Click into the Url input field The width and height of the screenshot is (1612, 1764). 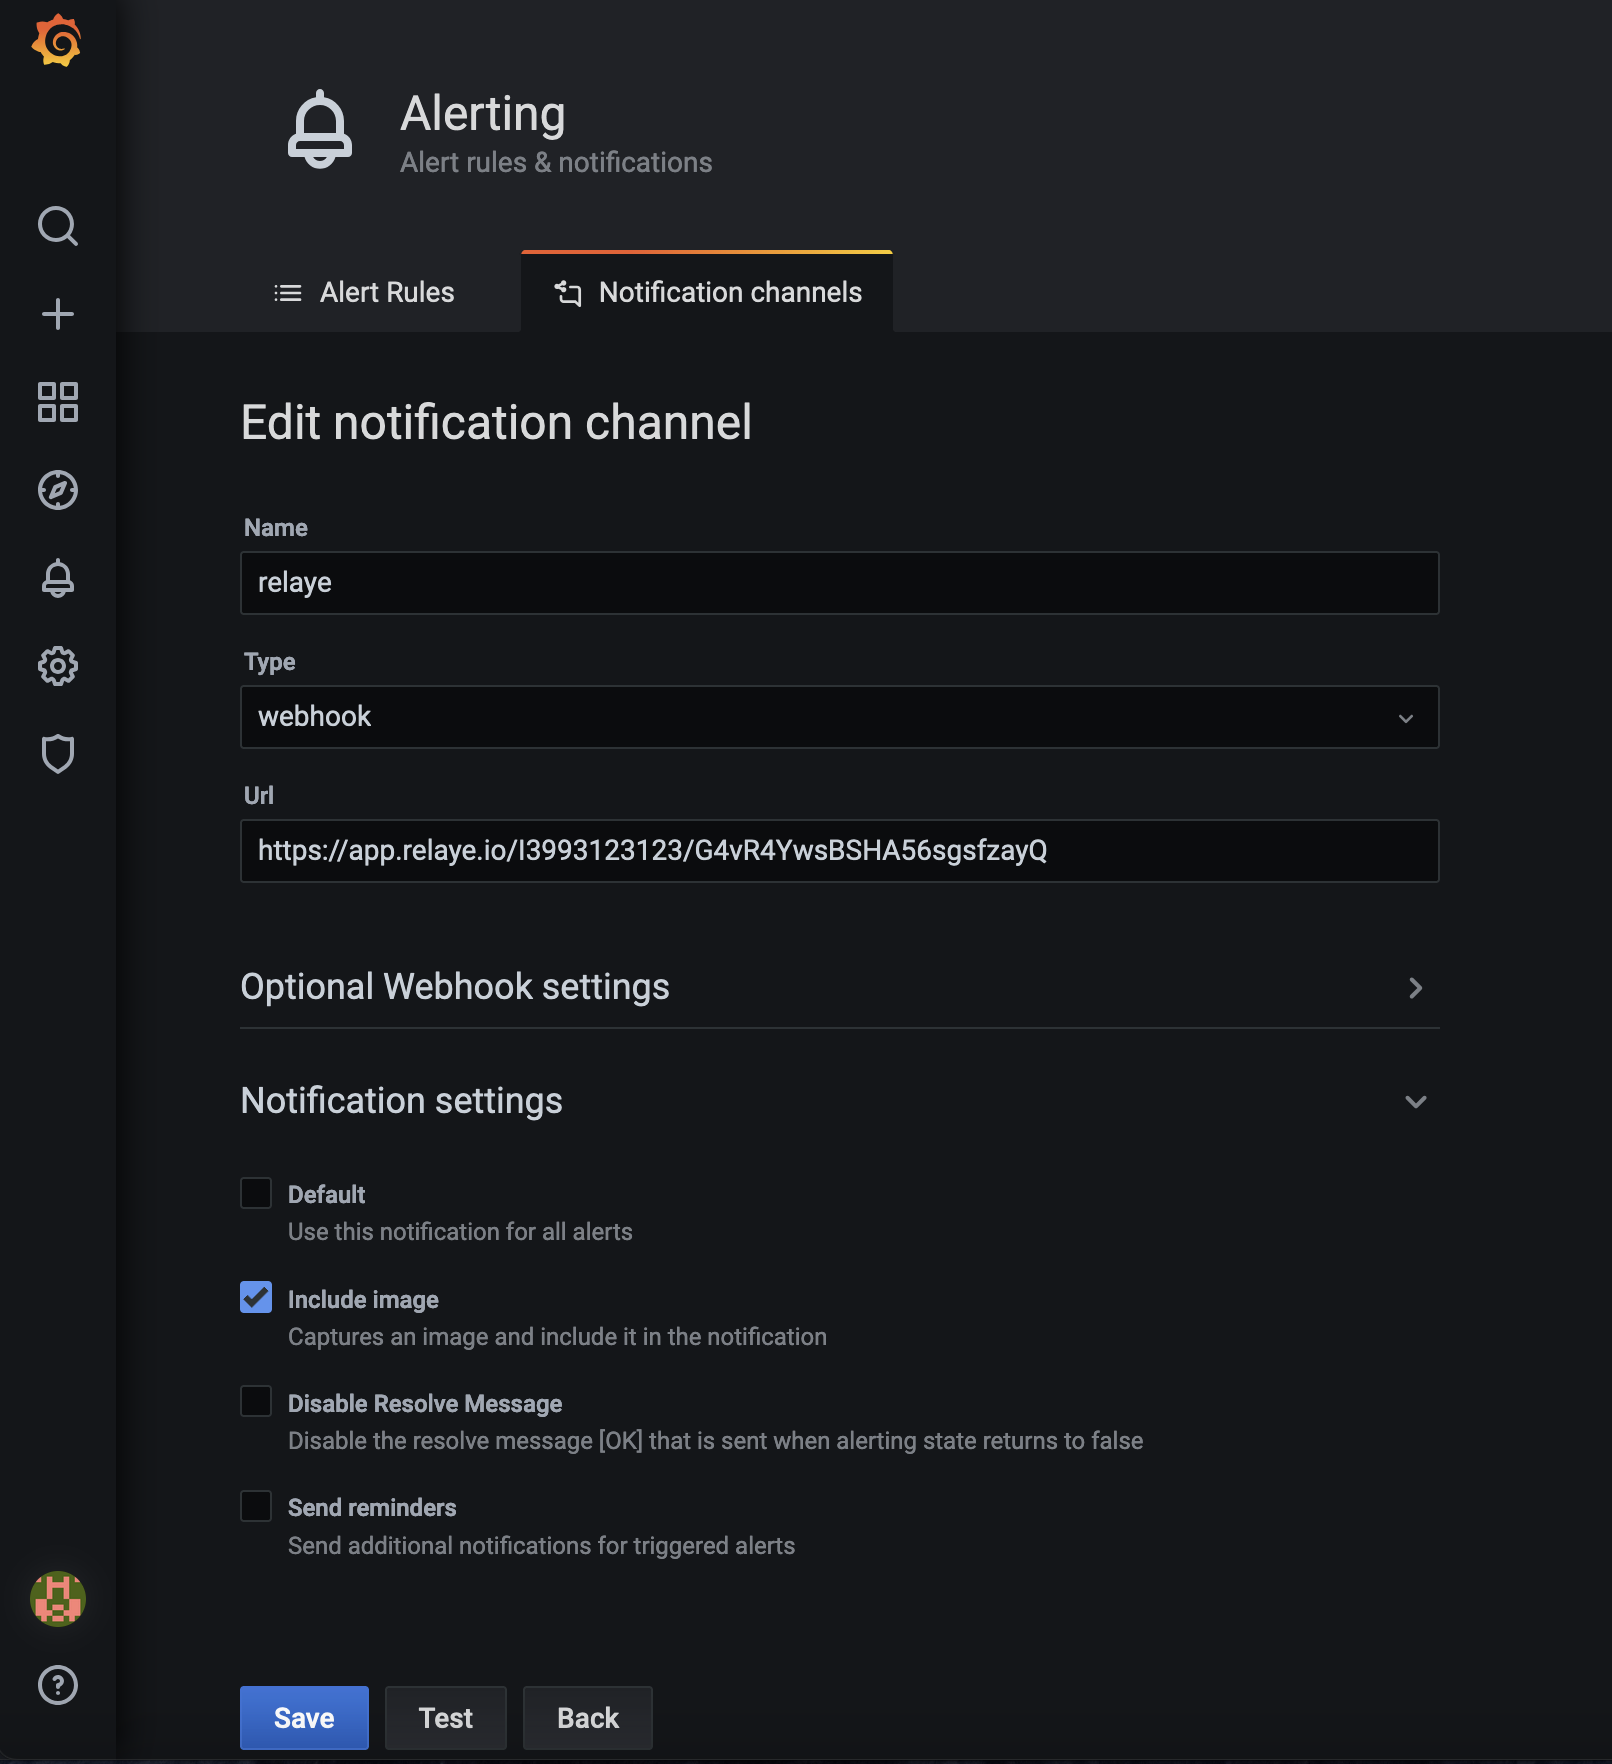[x=839, y=851]
